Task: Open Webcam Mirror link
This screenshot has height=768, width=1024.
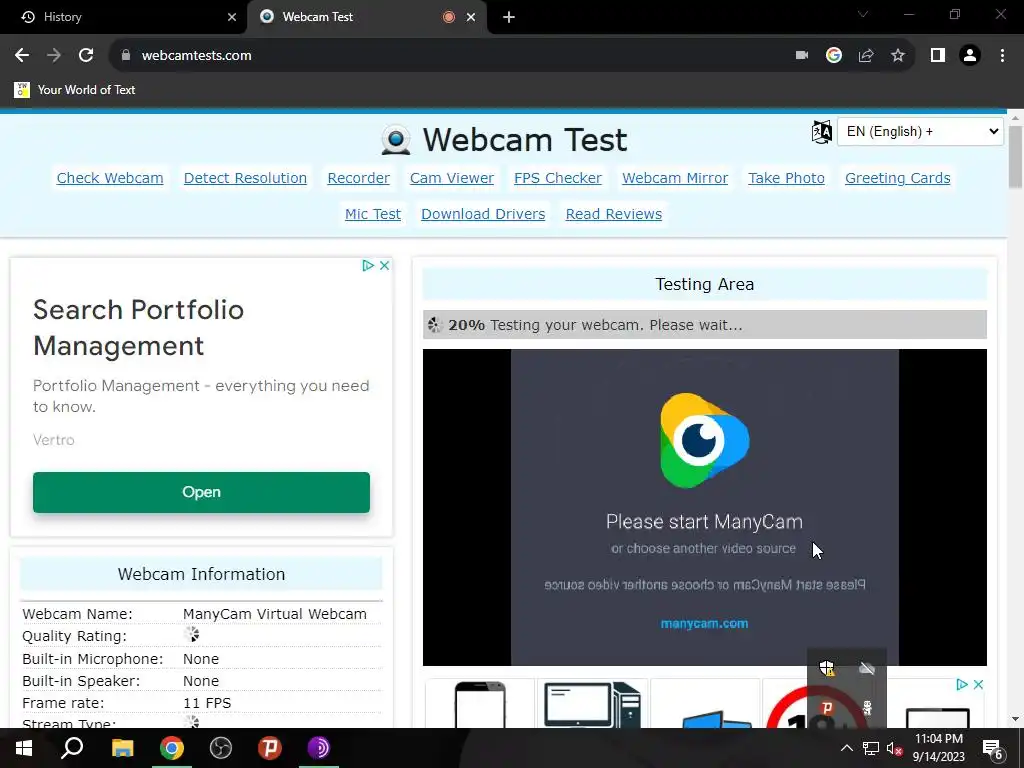Action: coord(675,178)
